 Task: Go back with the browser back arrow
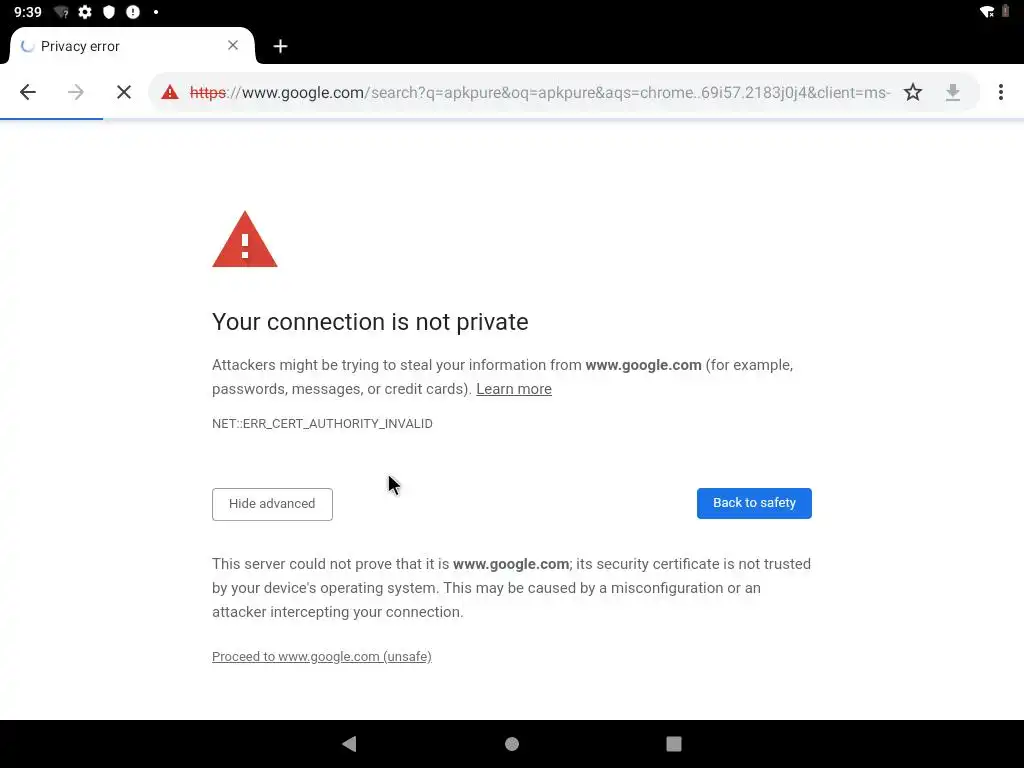pos(27,92)
